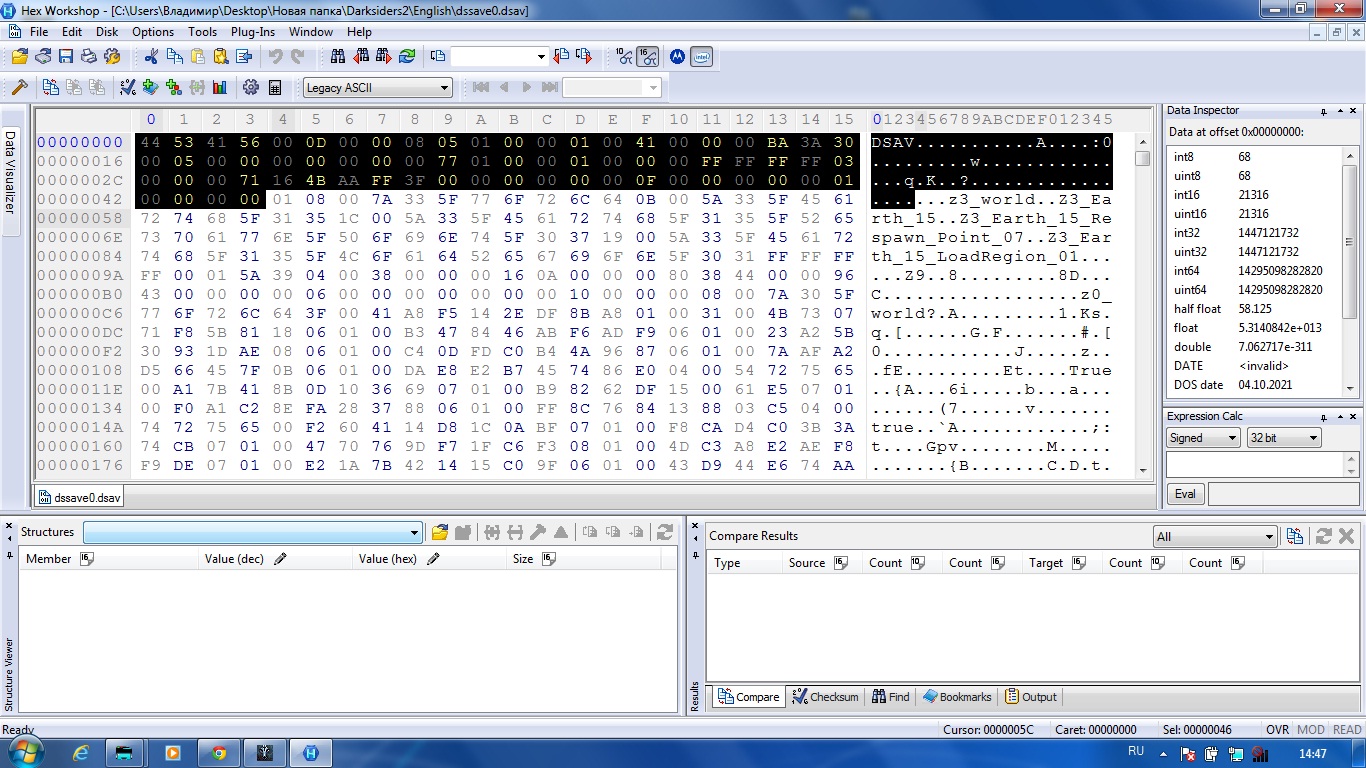Click the Open file folder icon
Image resolution: width=1366 pixels, height=768 pixels.
coord(20,57)
